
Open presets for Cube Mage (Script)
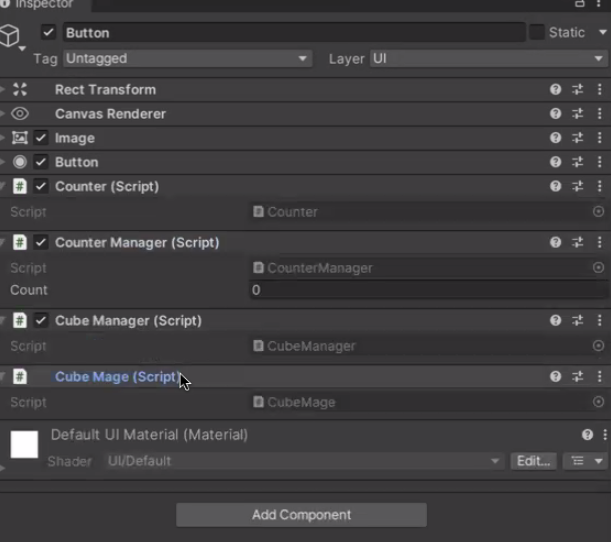point(577,376)
